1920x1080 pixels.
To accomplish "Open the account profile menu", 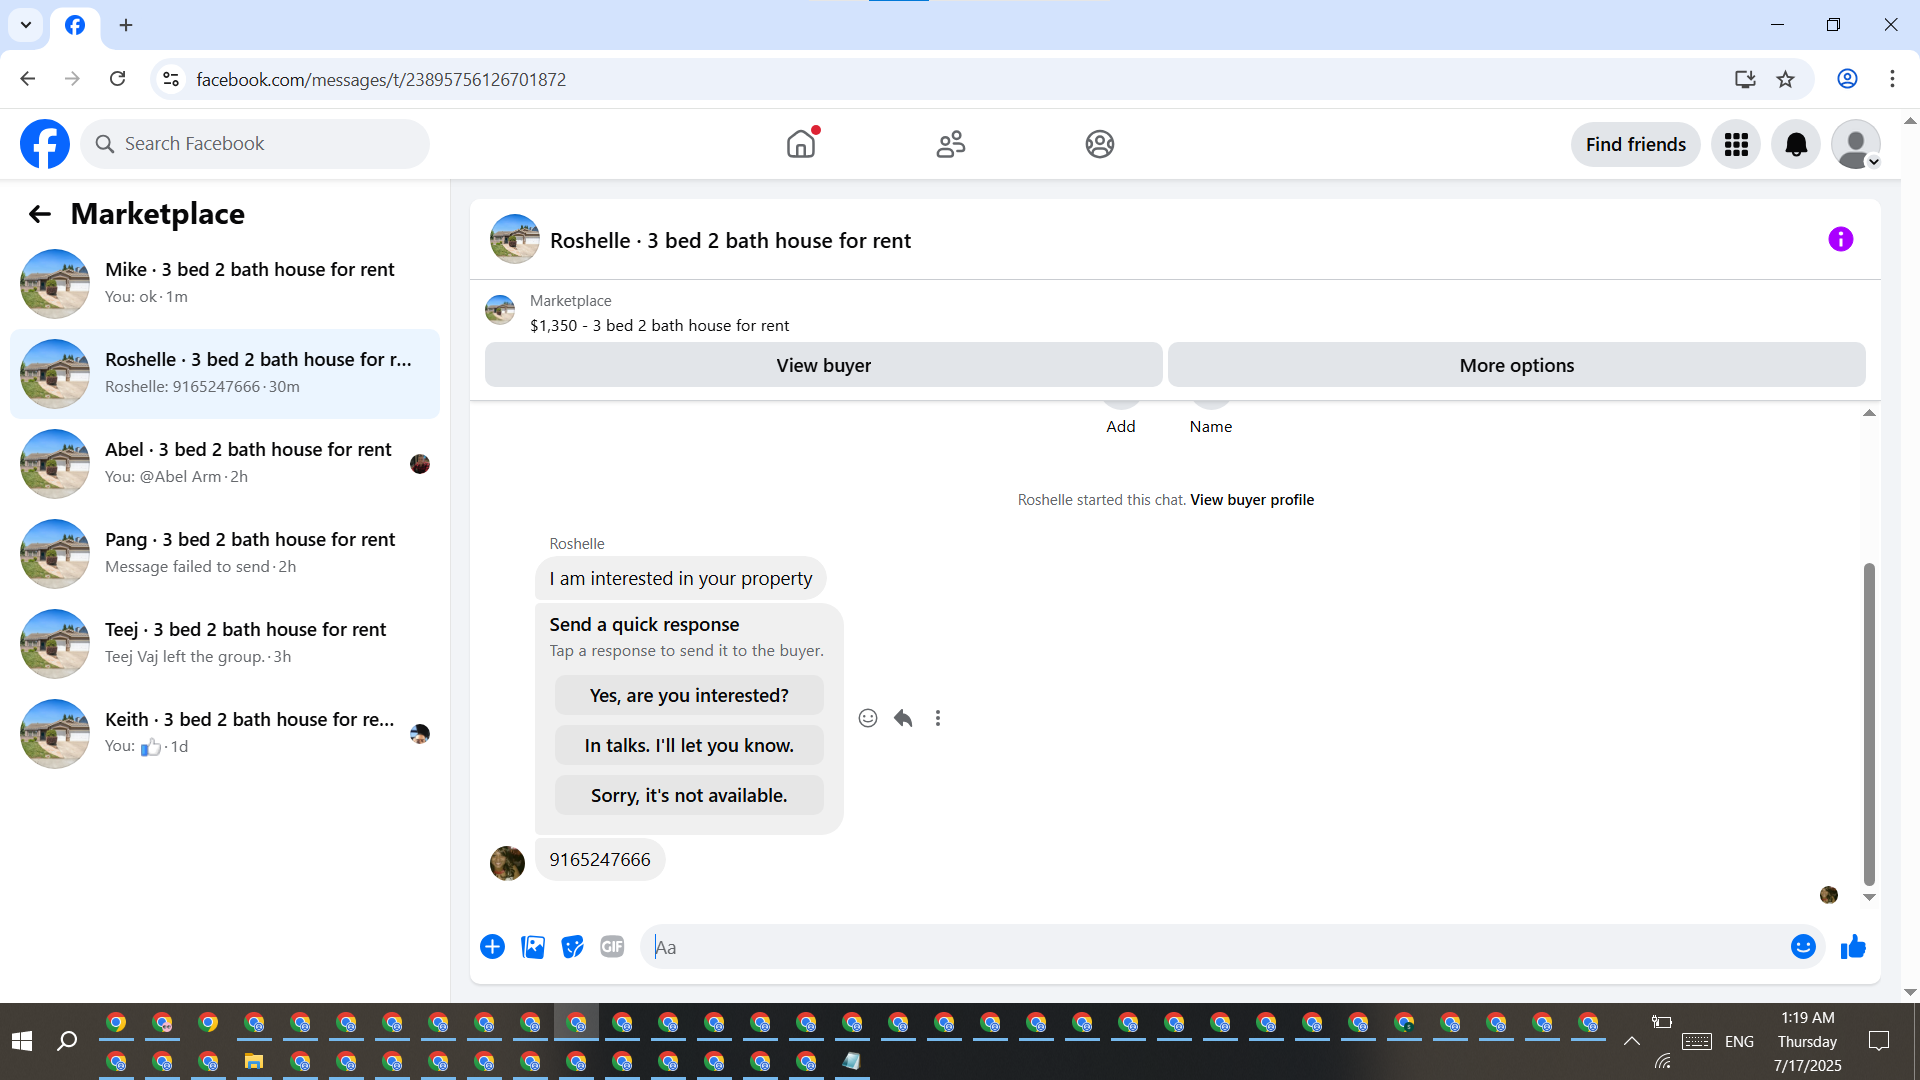I will (1856, 144).
